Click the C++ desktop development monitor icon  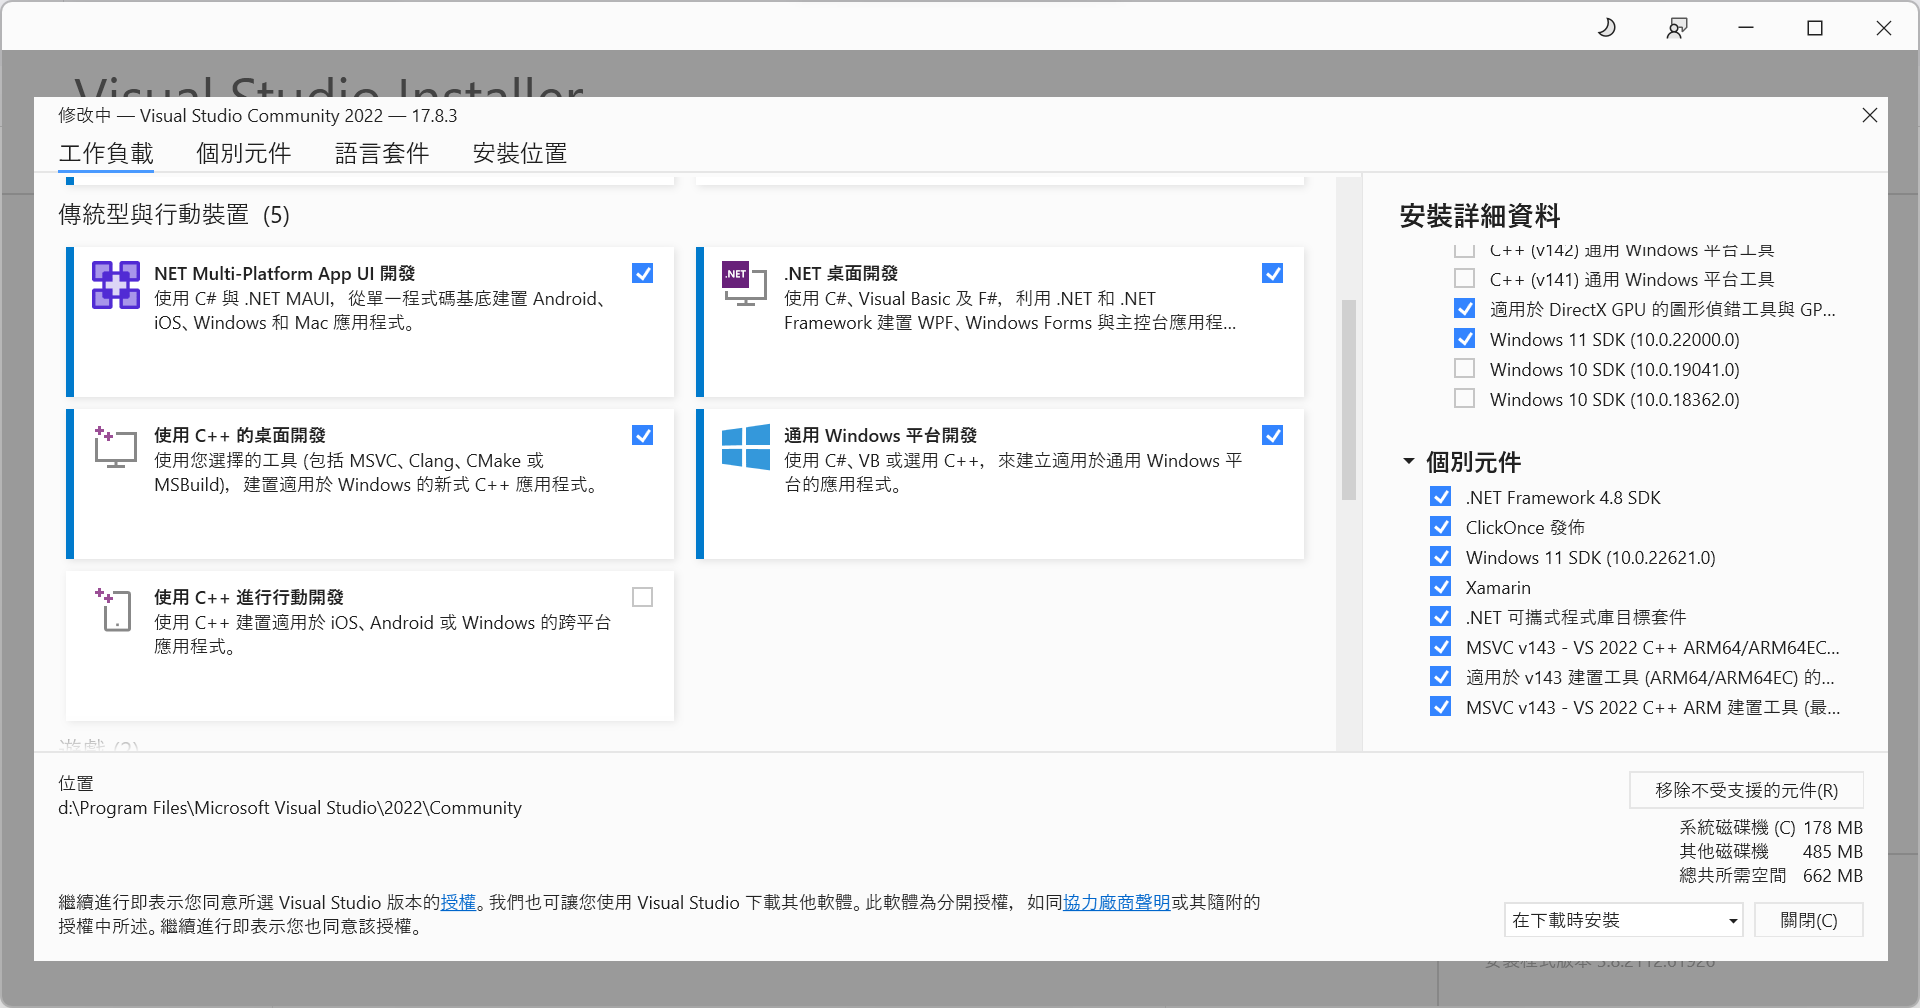115,447
